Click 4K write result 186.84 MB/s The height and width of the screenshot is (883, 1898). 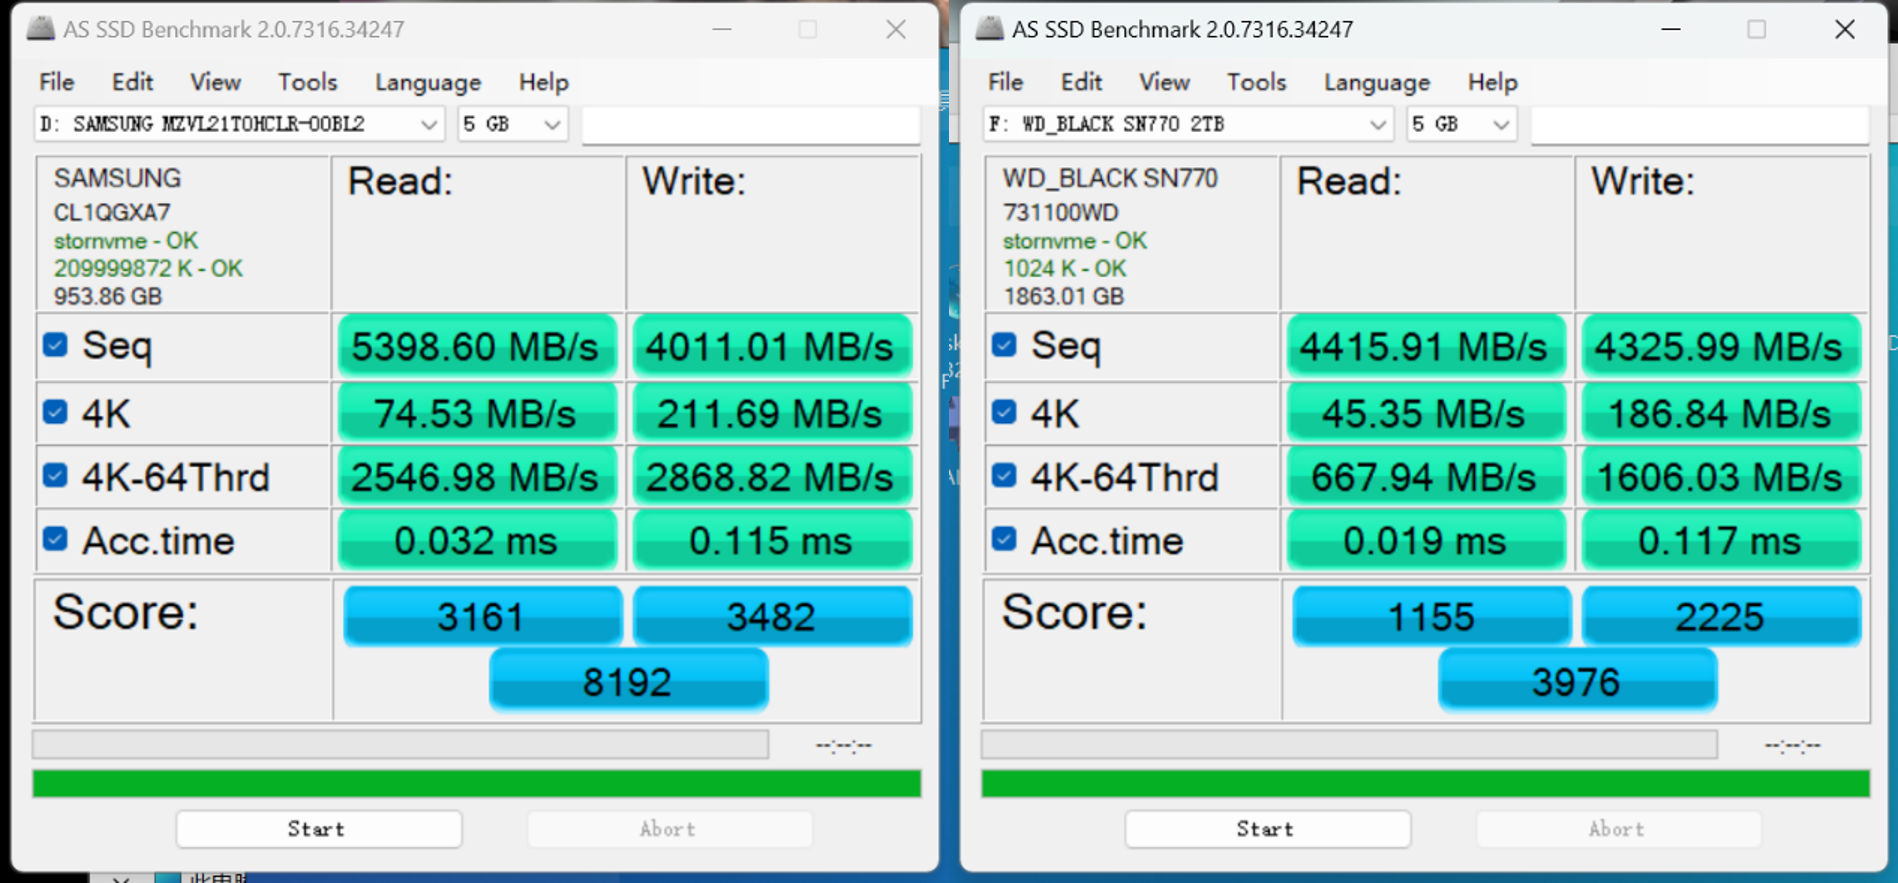tap(1720, 413)
